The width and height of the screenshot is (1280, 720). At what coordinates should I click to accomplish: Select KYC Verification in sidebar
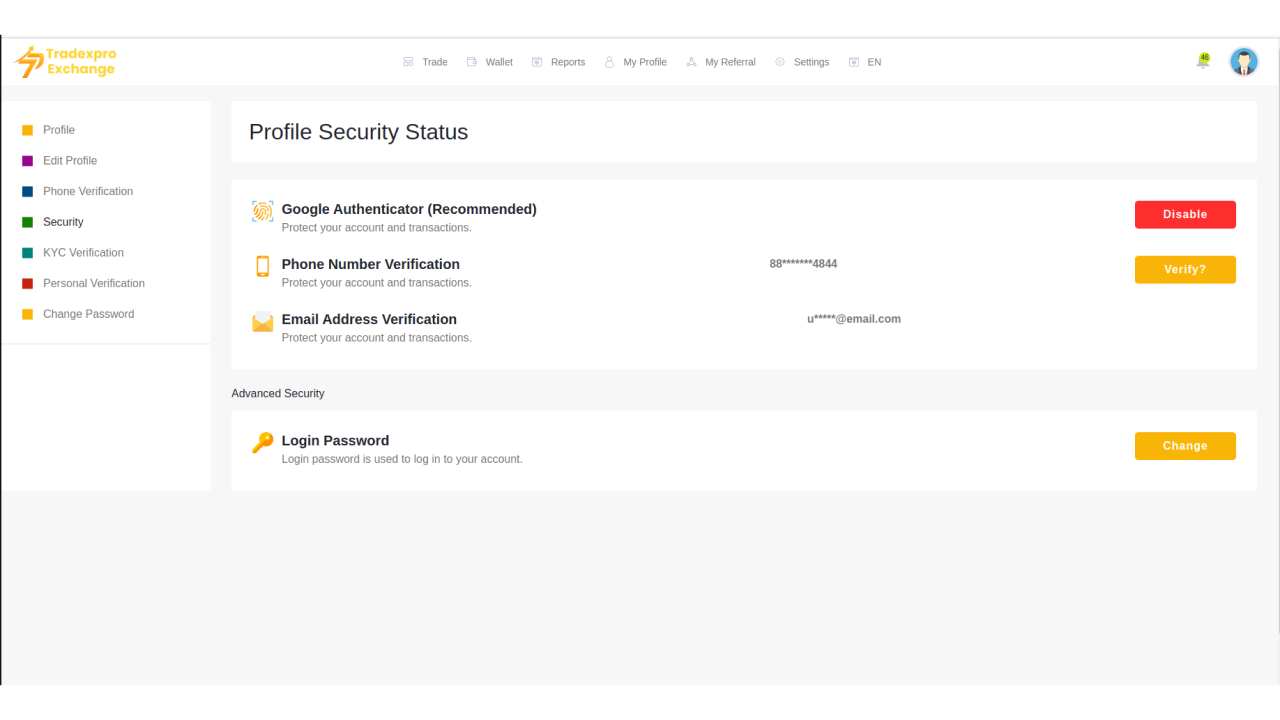pyautogui.click(x=83, y=253)
